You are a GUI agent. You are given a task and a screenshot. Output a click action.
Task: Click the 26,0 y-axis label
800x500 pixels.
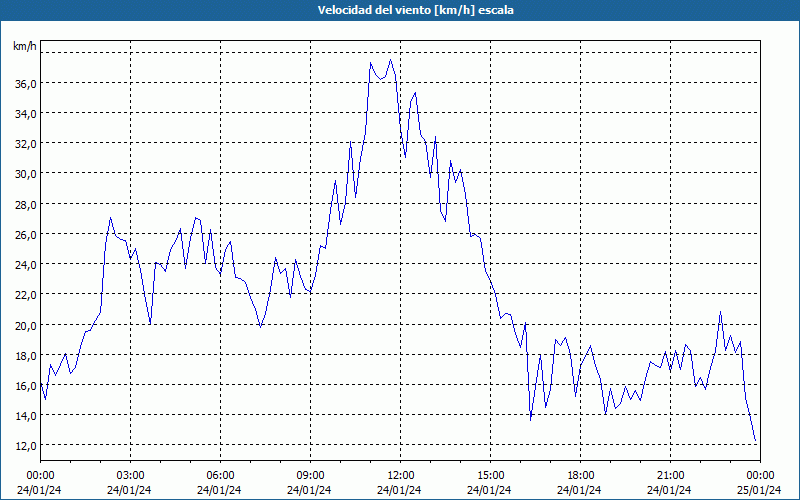point(26,235)
